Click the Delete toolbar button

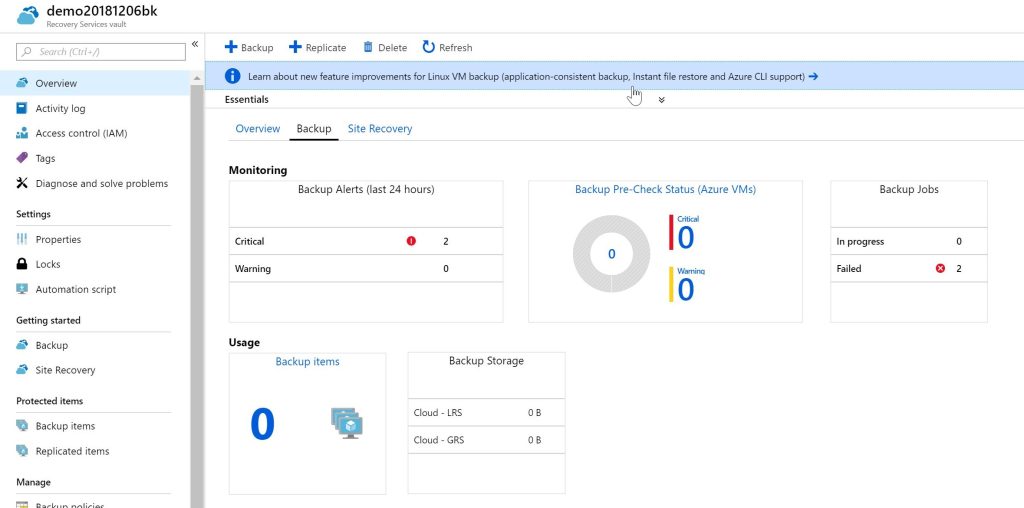point(385,47)
